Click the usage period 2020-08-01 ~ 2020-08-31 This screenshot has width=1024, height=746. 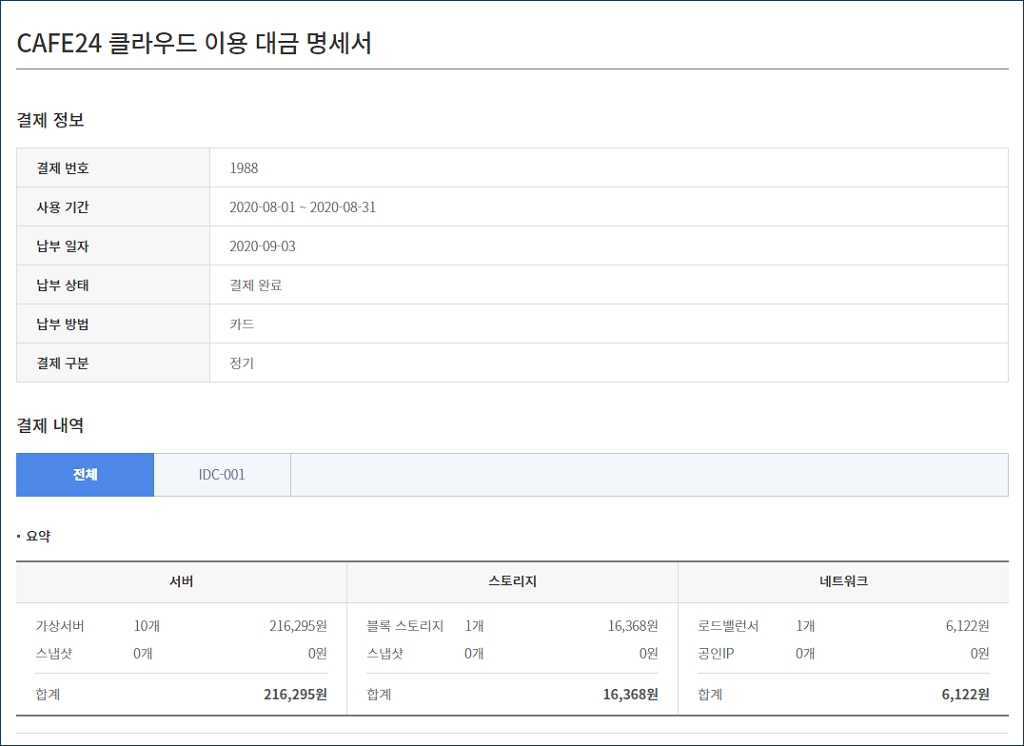302,207
